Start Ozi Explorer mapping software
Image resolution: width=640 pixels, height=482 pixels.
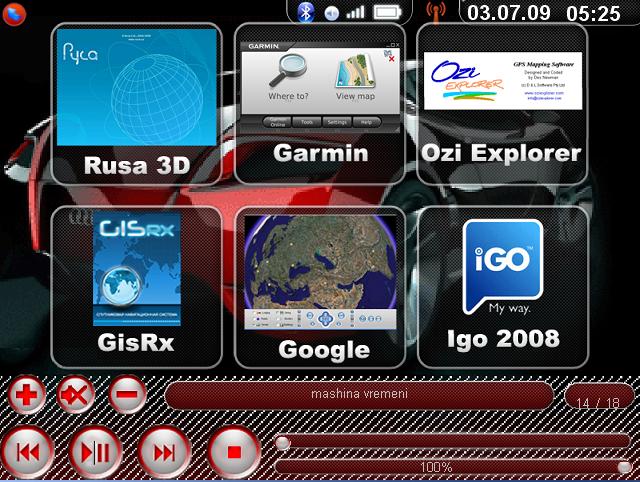click(x=501, y=103)
